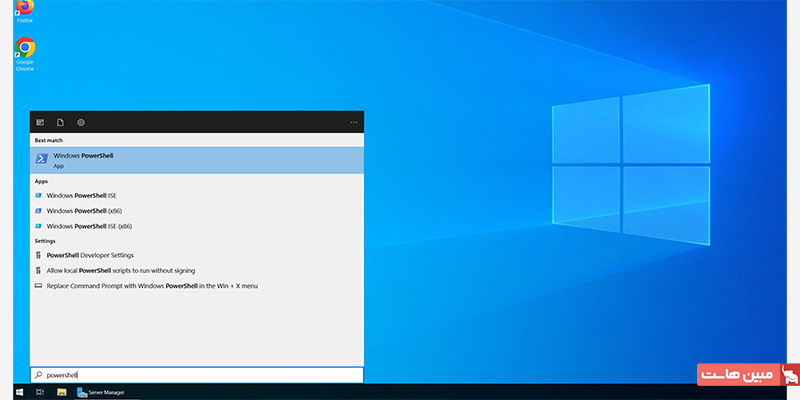Switch to Server Manager in the taskbar
This screenshot has height=400, width=800.
pyautogui.click(x=101, y=392)
